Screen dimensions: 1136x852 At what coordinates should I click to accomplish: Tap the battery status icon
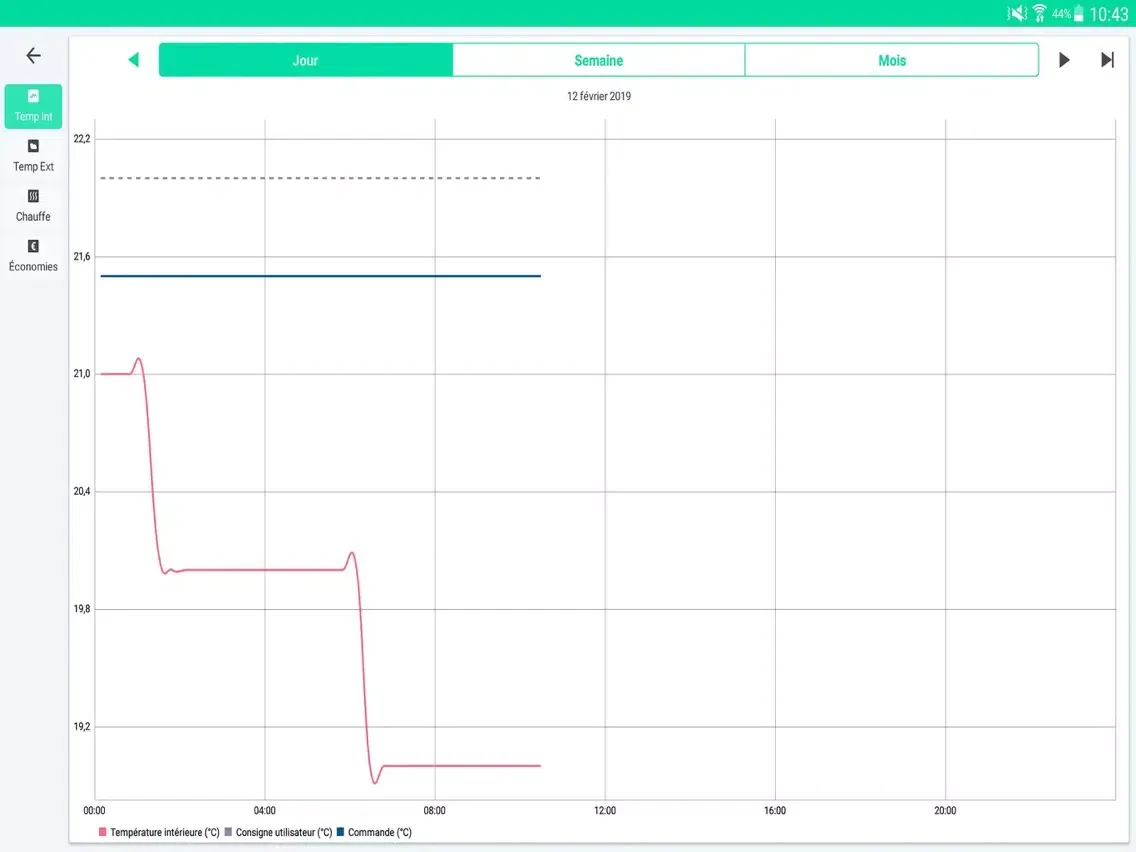(1079, 13)
